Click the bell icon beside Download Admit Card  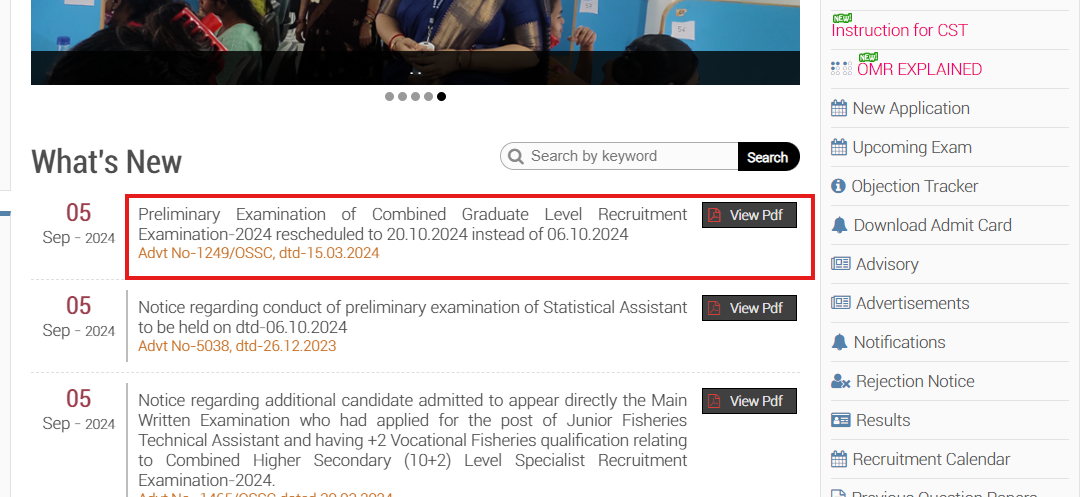click(840, 225)
